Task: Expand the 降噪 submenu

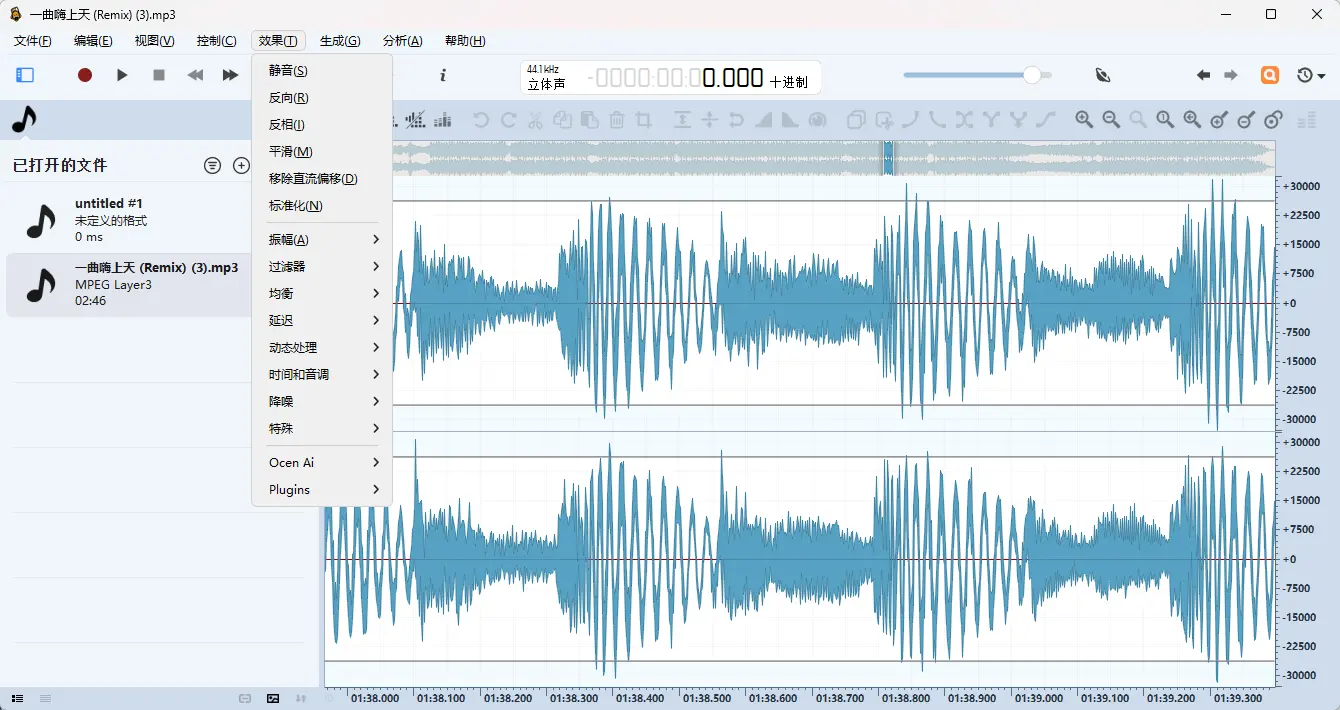Action: pos(322,402)
